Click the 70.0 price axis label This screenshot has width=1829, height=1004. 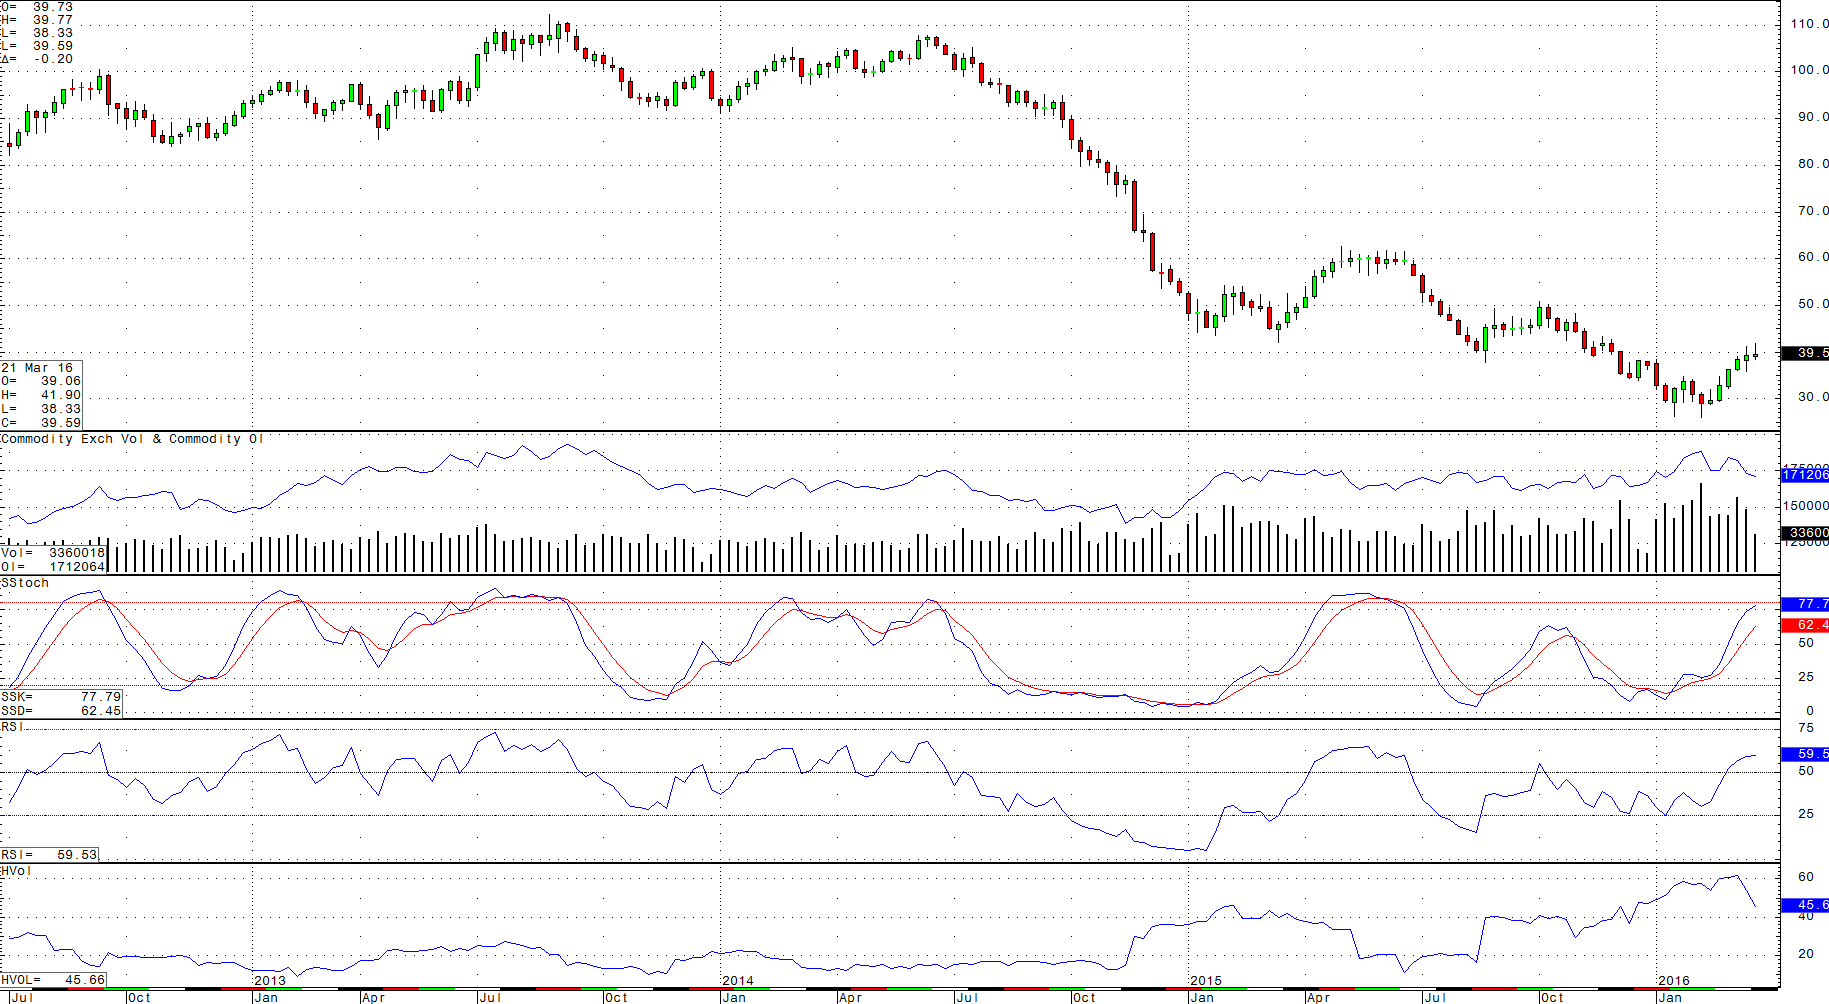point(1813,211)
